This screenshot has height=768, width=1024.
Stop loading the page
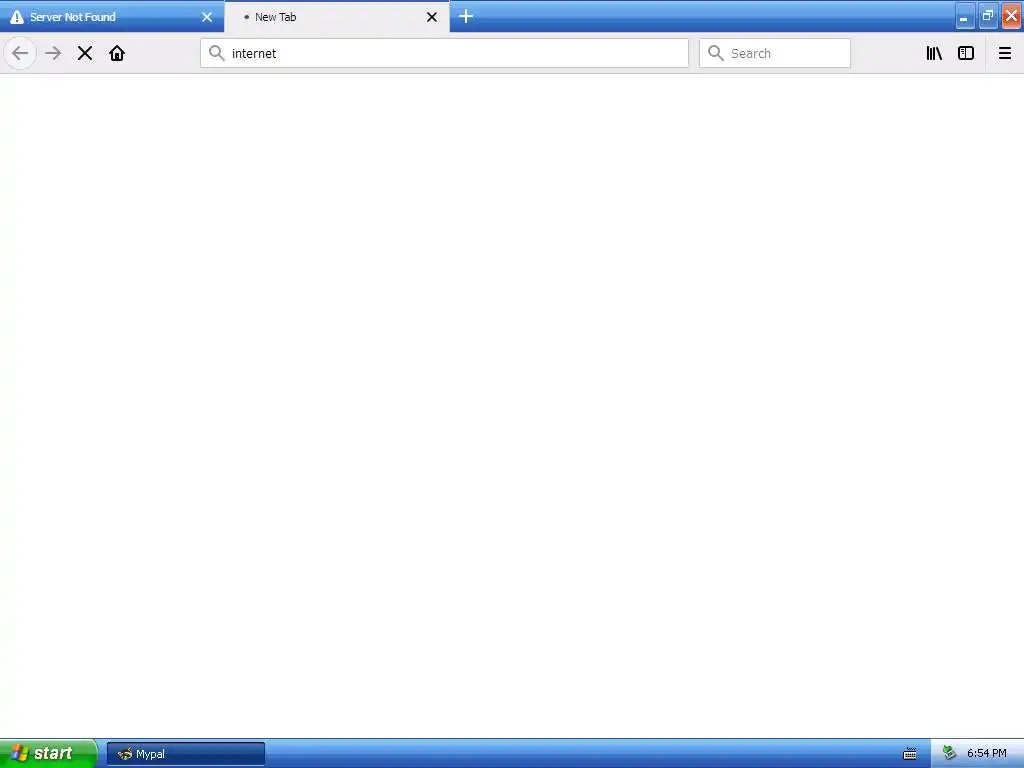85,53
